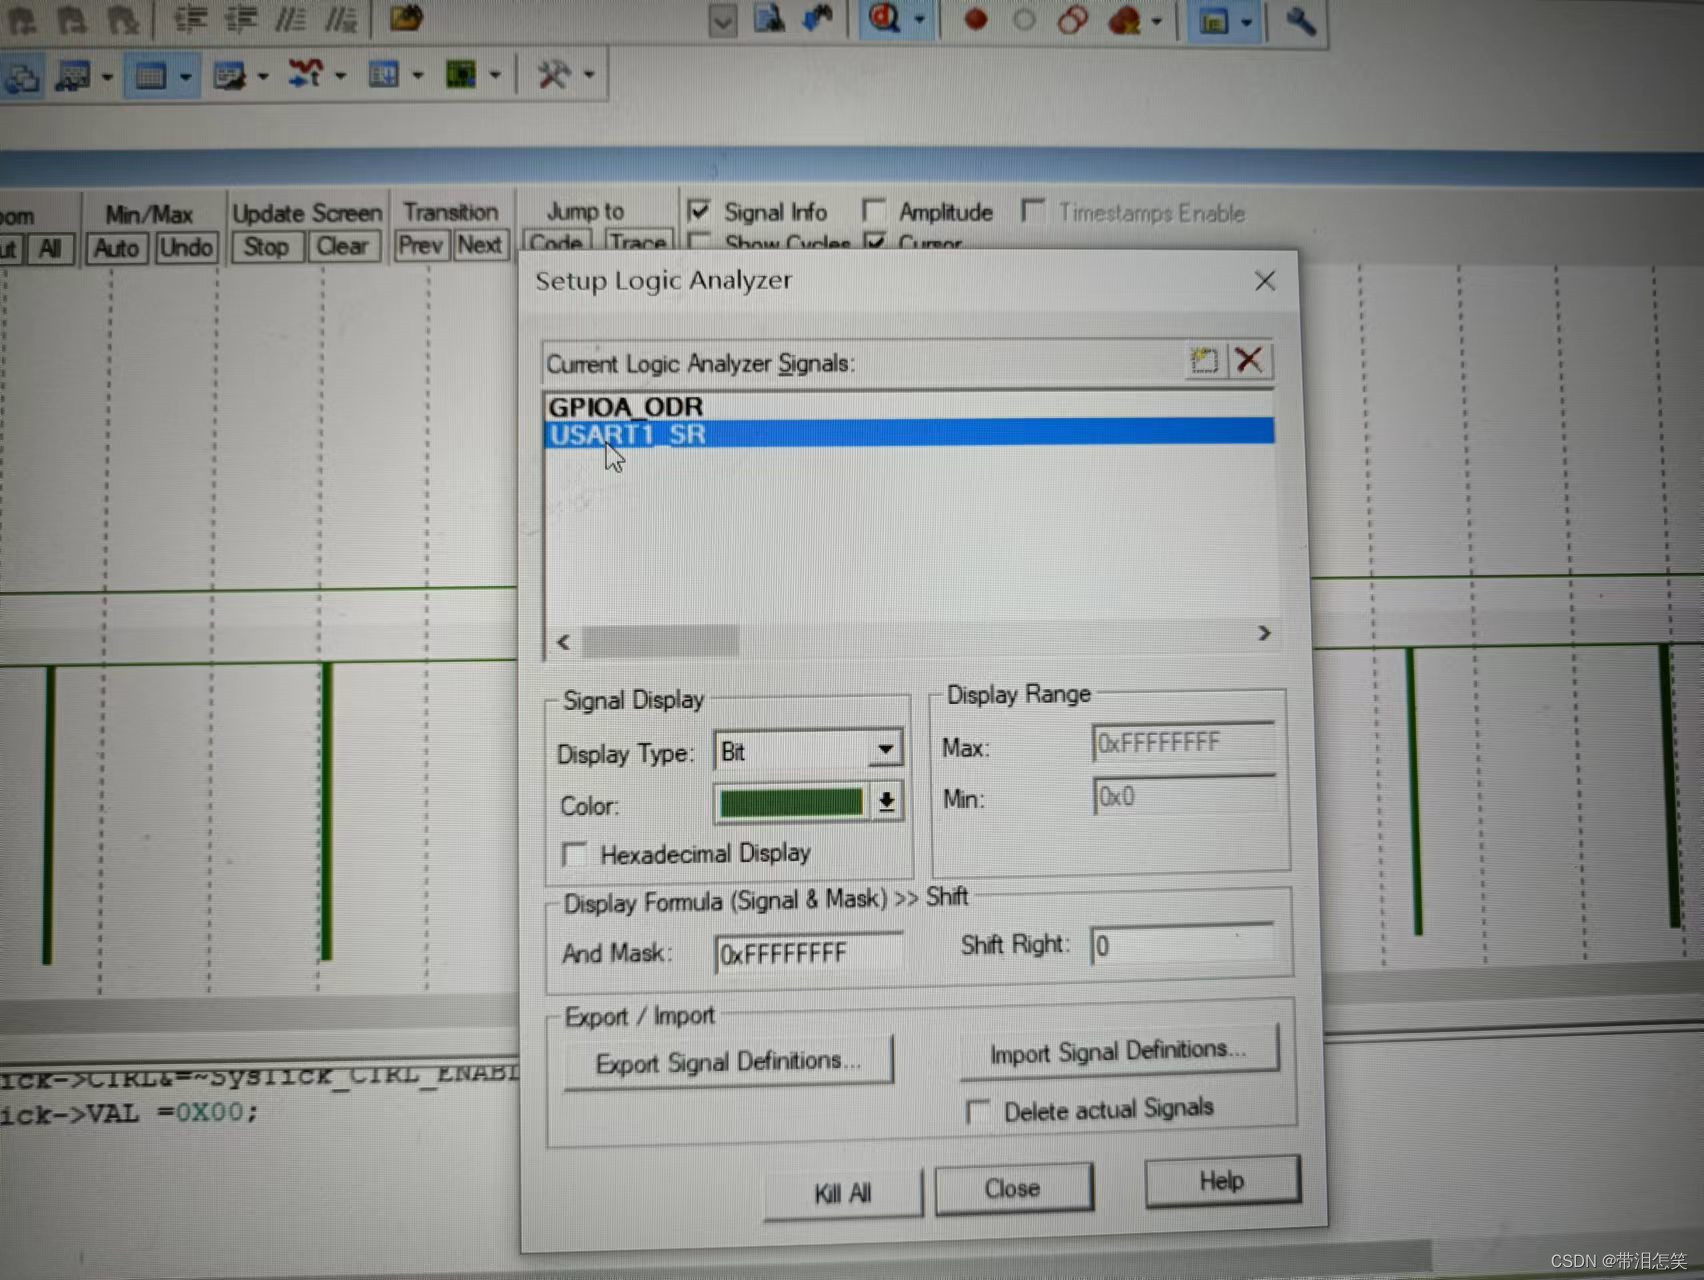Click the Zoom All button
This screenshot has height=1280, width=1704.
coord(49,248)
